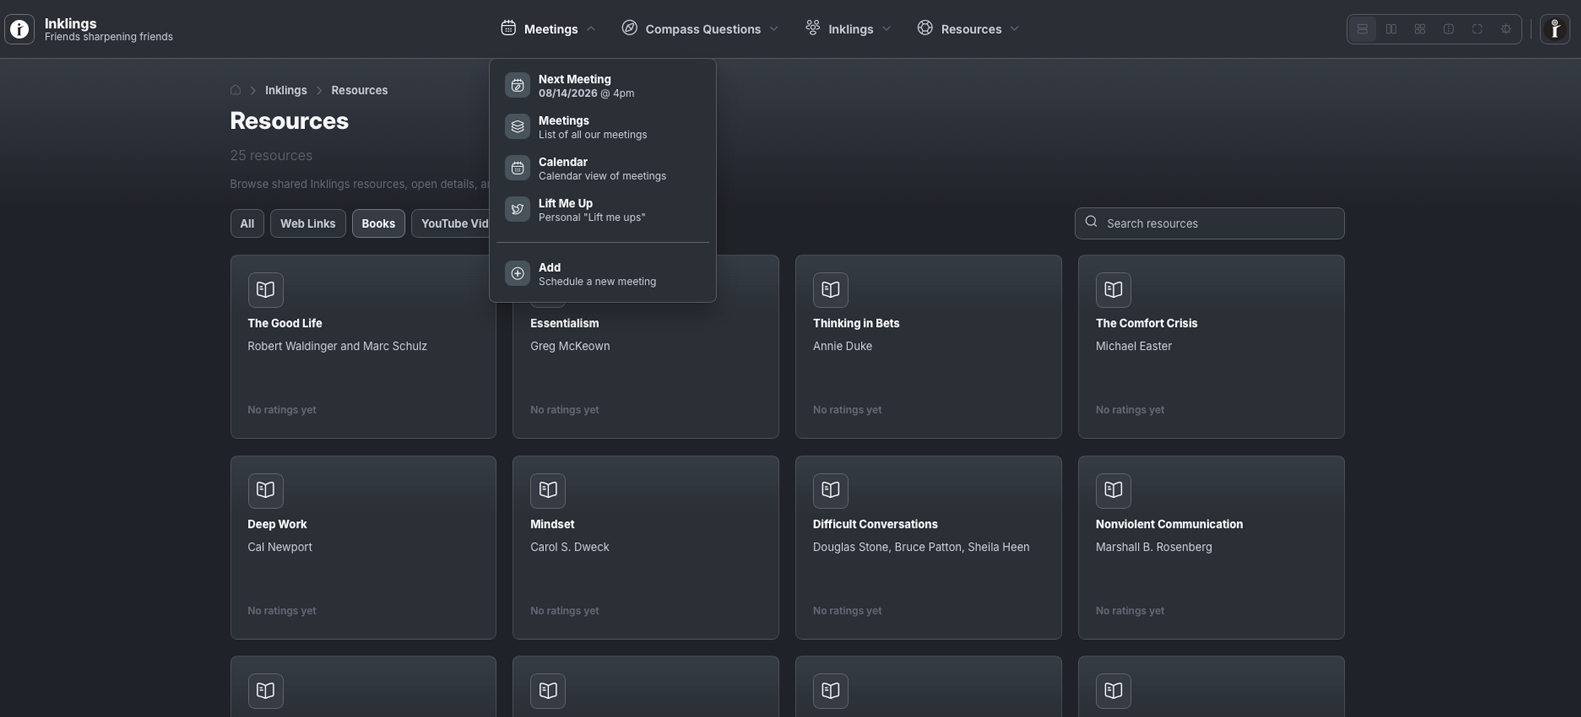Click author name Annie Duke
Viewport: 1581px width, 717px height.
[842, 346]
